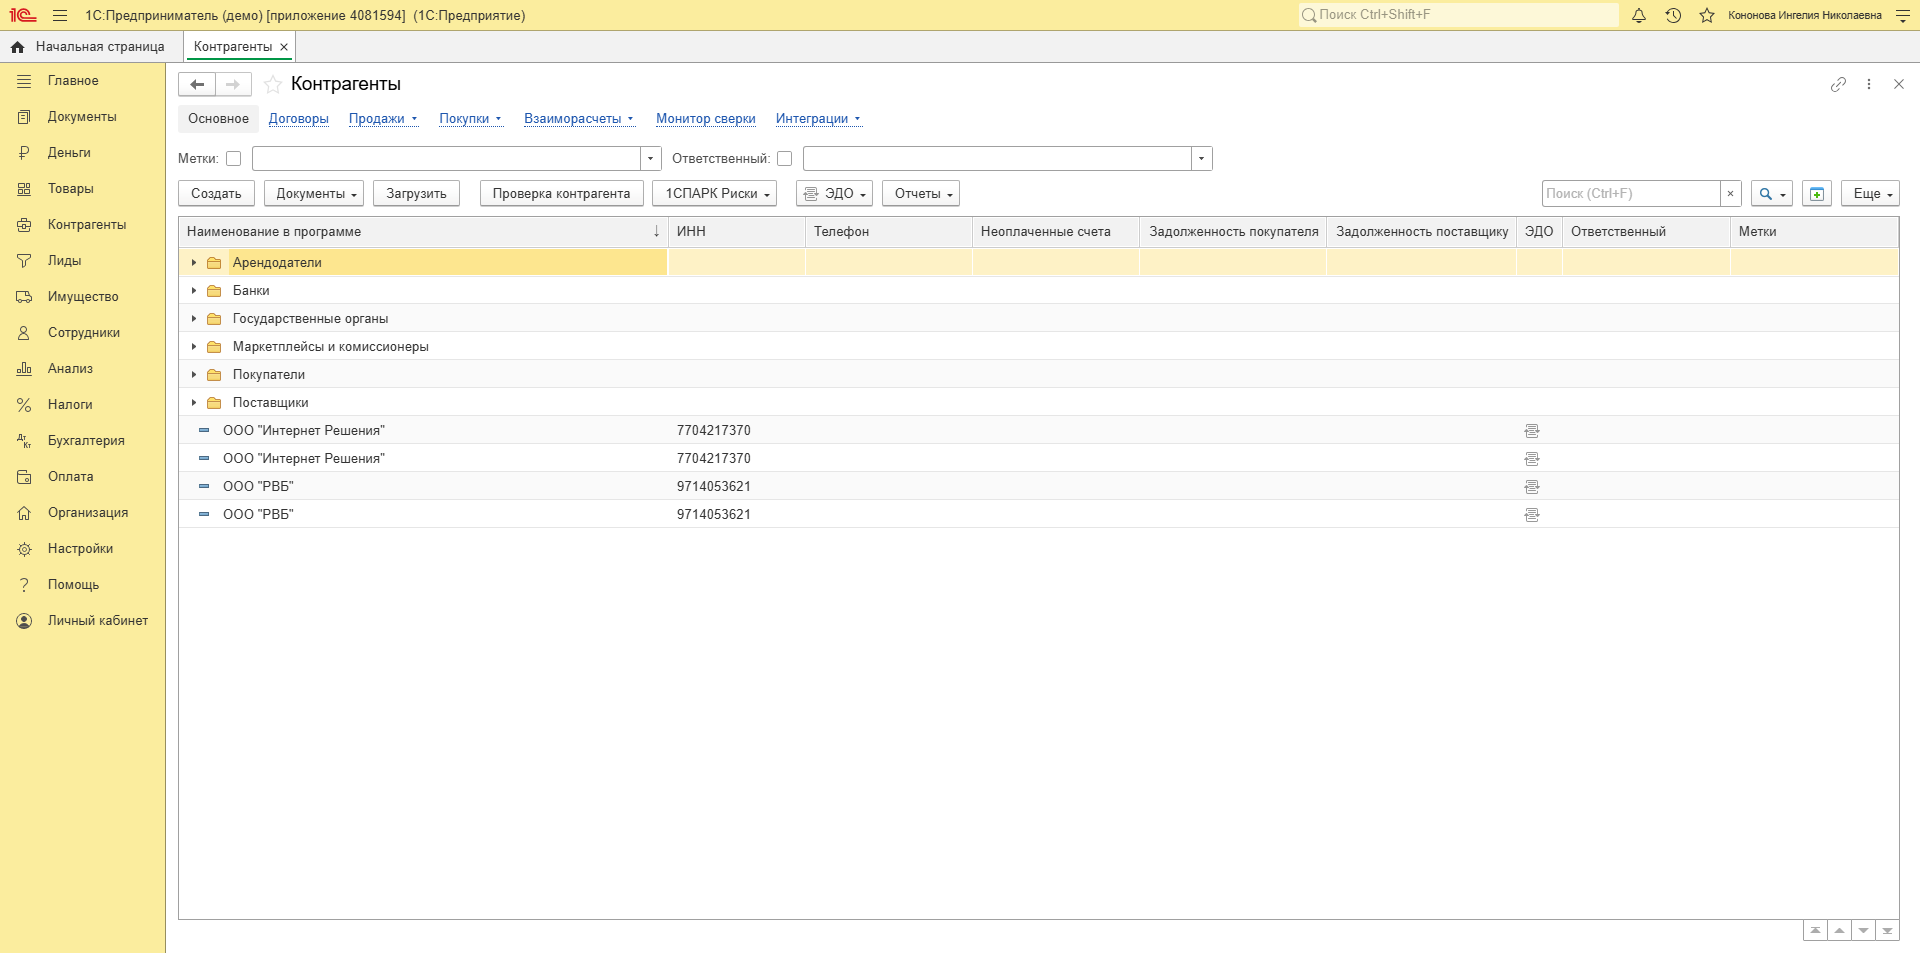Open the 1СПАРК Риски dropdown
Viewport: 1920px width, 953px height.
714,194
